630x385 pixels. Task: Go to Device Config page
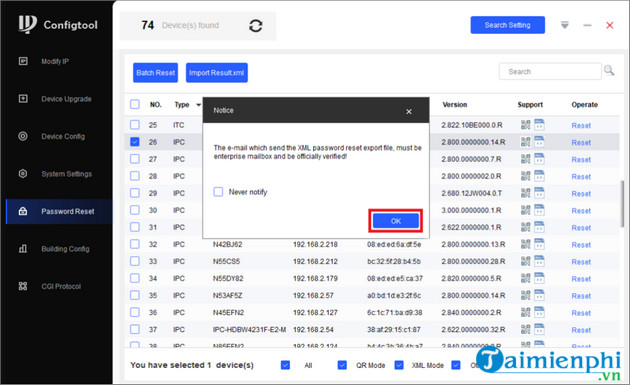[63, 136]
